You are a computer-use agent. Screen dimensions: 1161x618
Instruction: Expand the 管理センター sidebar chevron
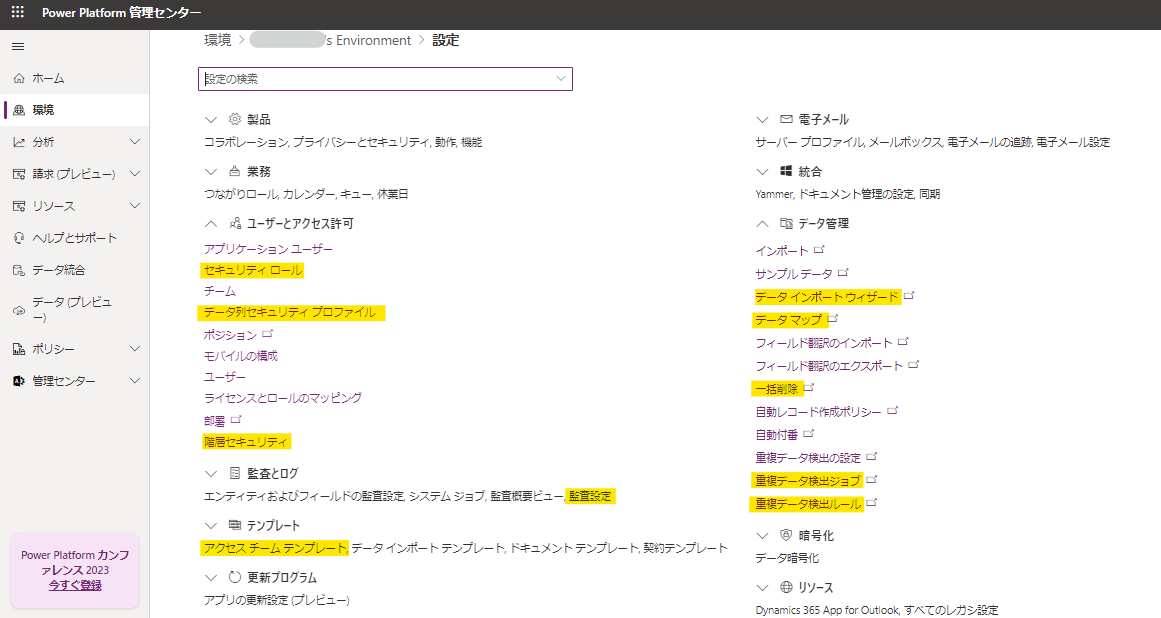tap(135, 380)
